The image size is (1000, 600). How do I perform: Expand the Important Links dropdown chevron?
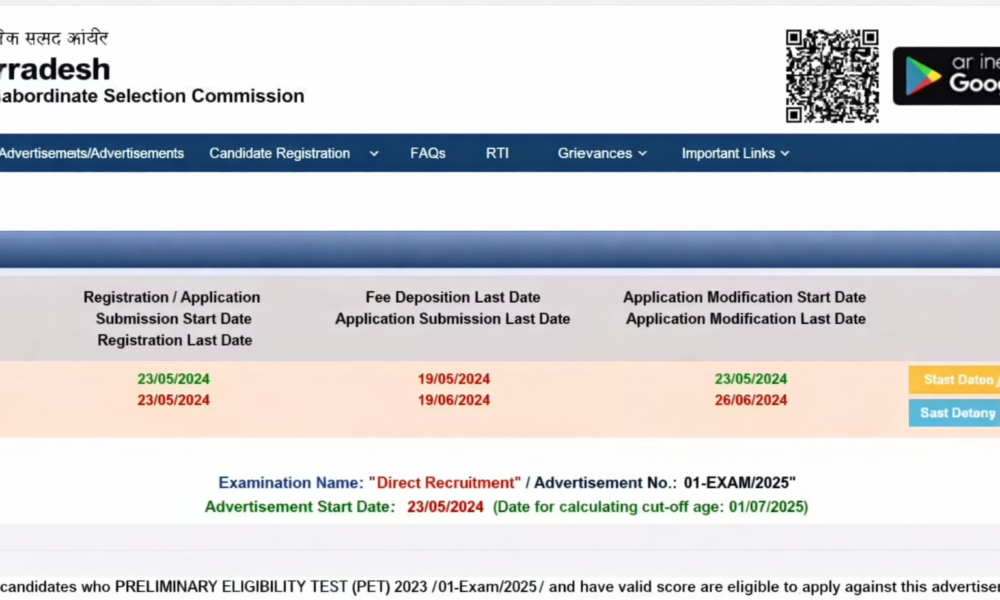(x=785, y=153)
